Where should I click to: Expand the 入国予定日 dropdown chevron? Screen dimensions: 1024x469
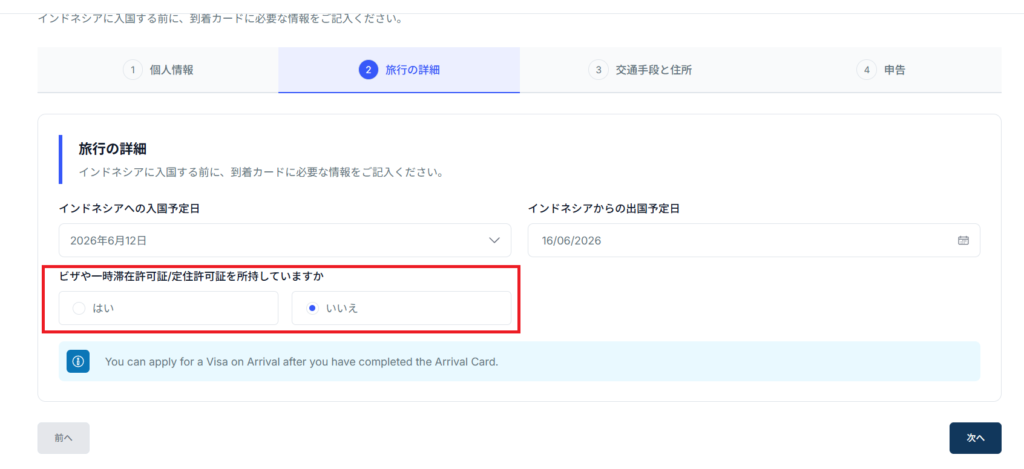coord(494,240)
